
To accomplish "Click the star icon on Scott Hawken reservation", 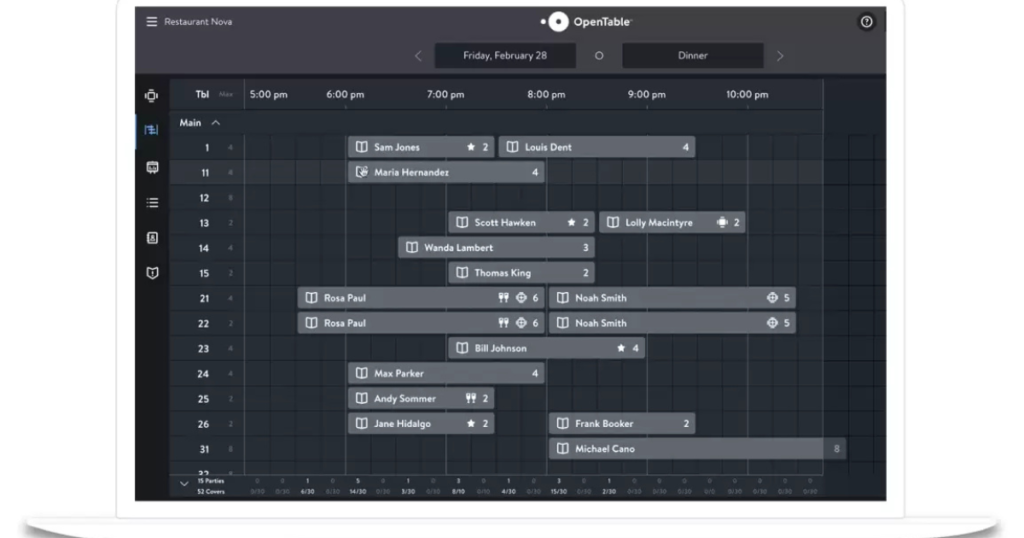I will pyautogui.click(x=571, y=223).
